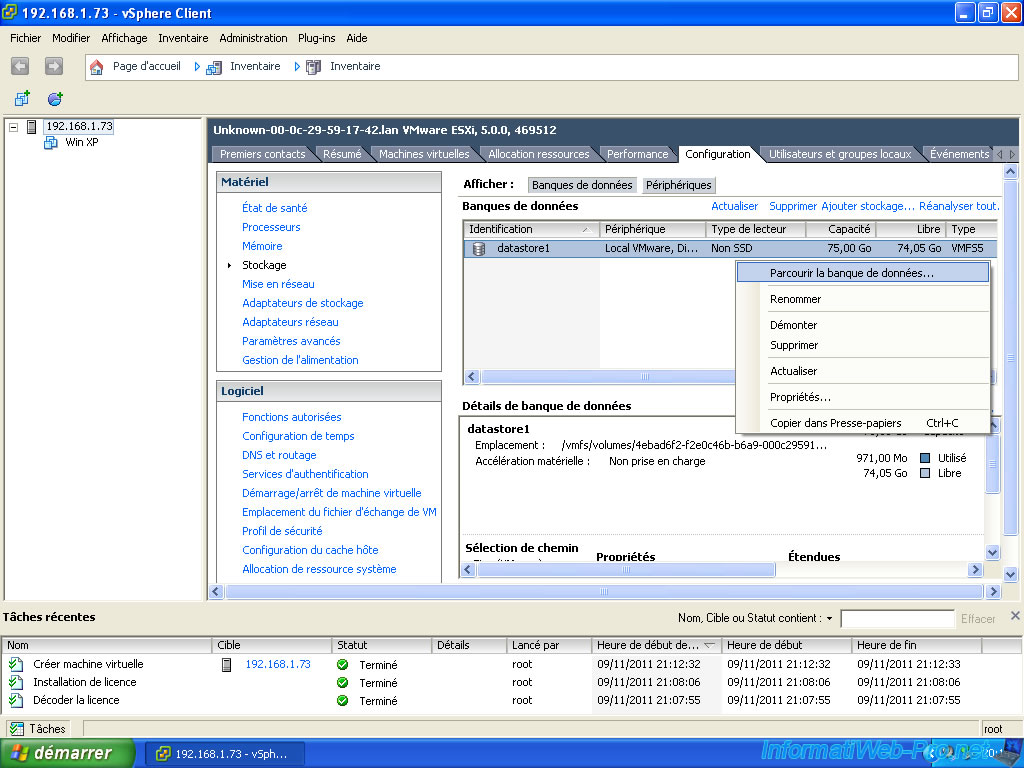Click the Ajouter stockage link

867,206
